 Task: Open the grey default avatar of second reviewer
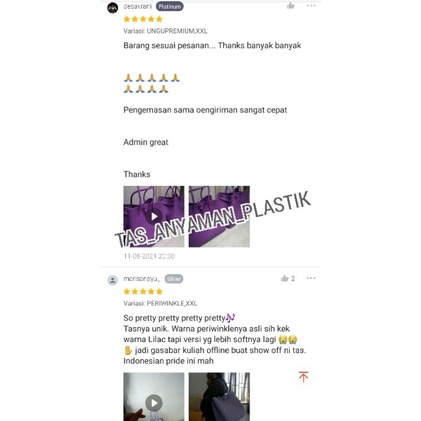pos(113,280)
